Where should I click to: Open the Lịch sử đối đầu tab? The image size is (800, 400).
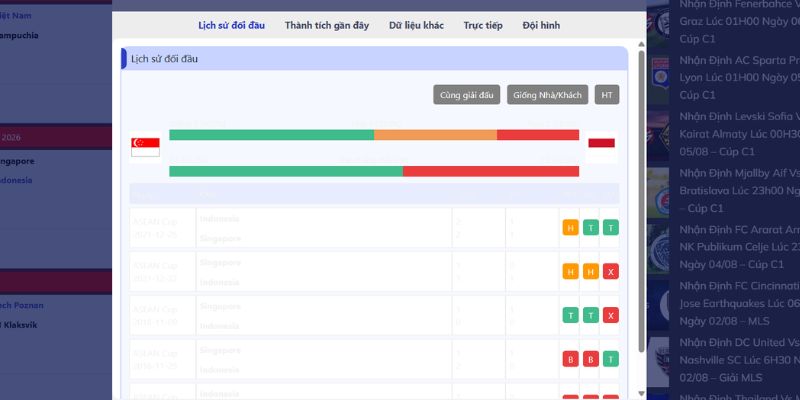pyautogui.click(x=231, y=26)
